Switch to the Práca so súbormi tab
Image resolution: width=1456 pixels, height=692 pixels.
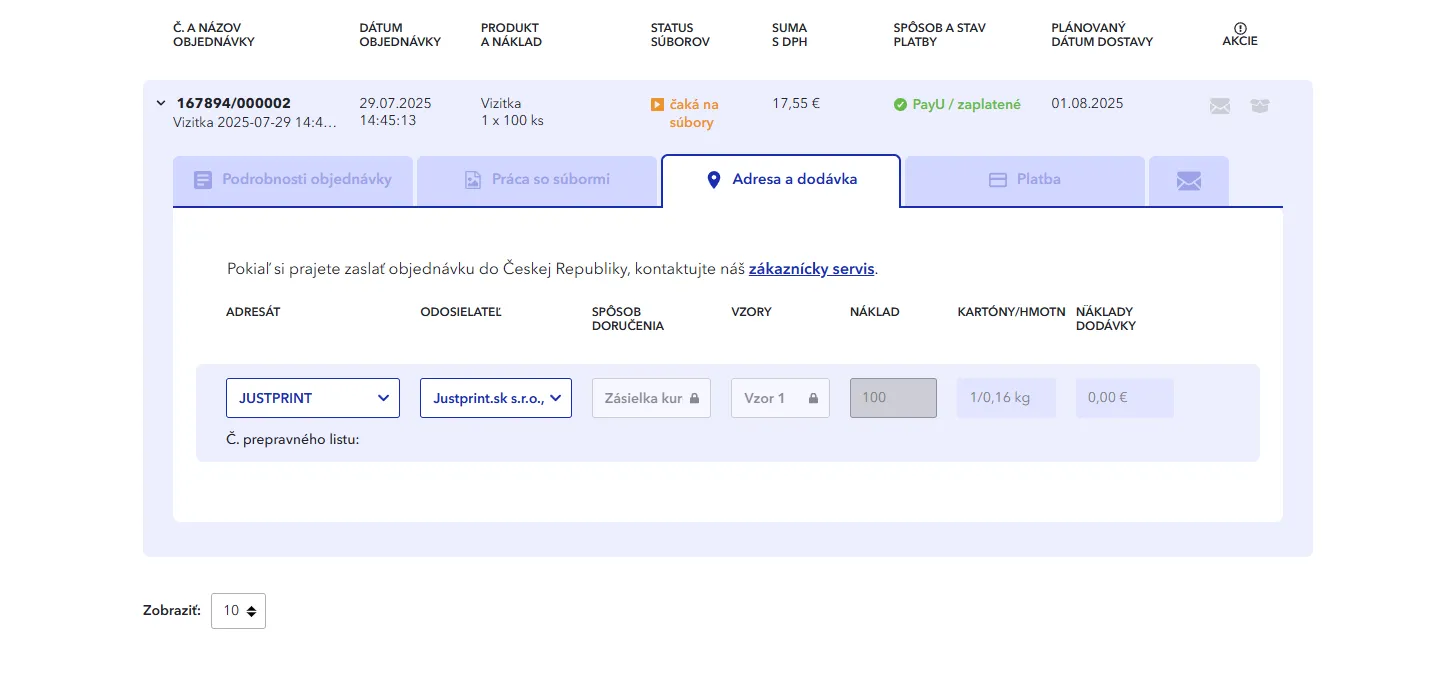click(x=537, y=180)
